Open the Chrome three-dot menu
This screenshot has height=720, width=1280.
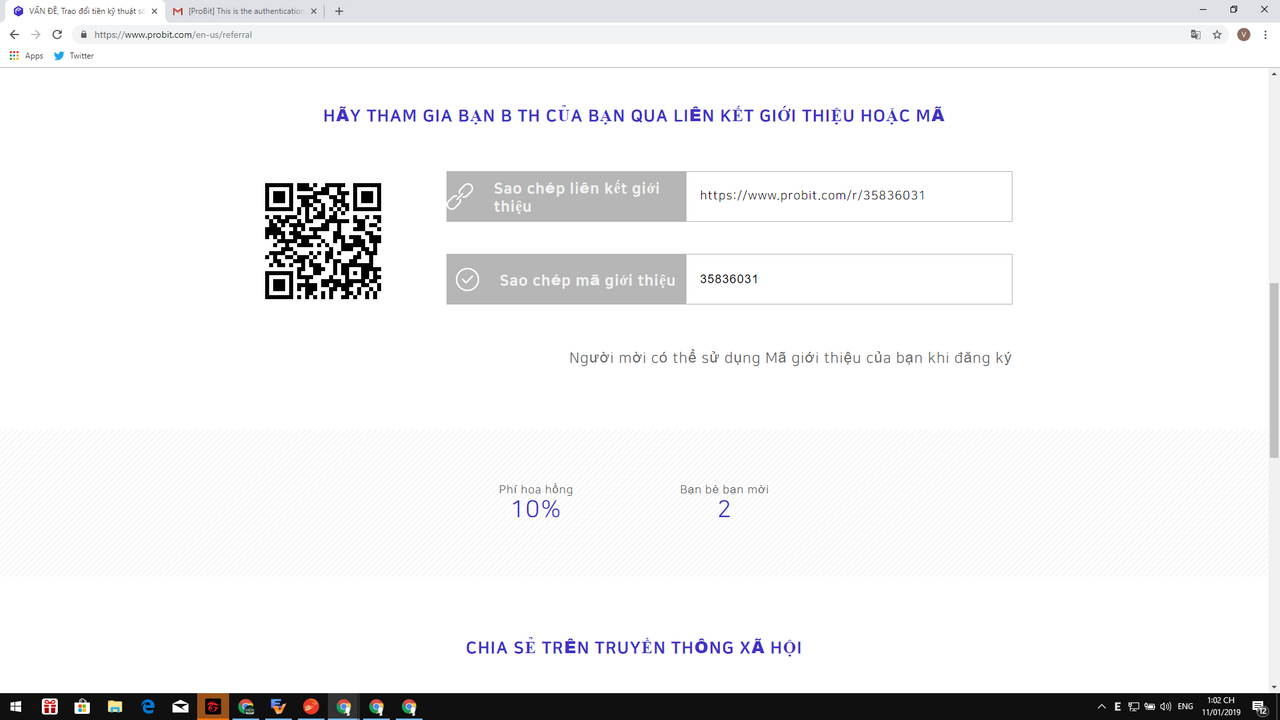pos(1266,34)
